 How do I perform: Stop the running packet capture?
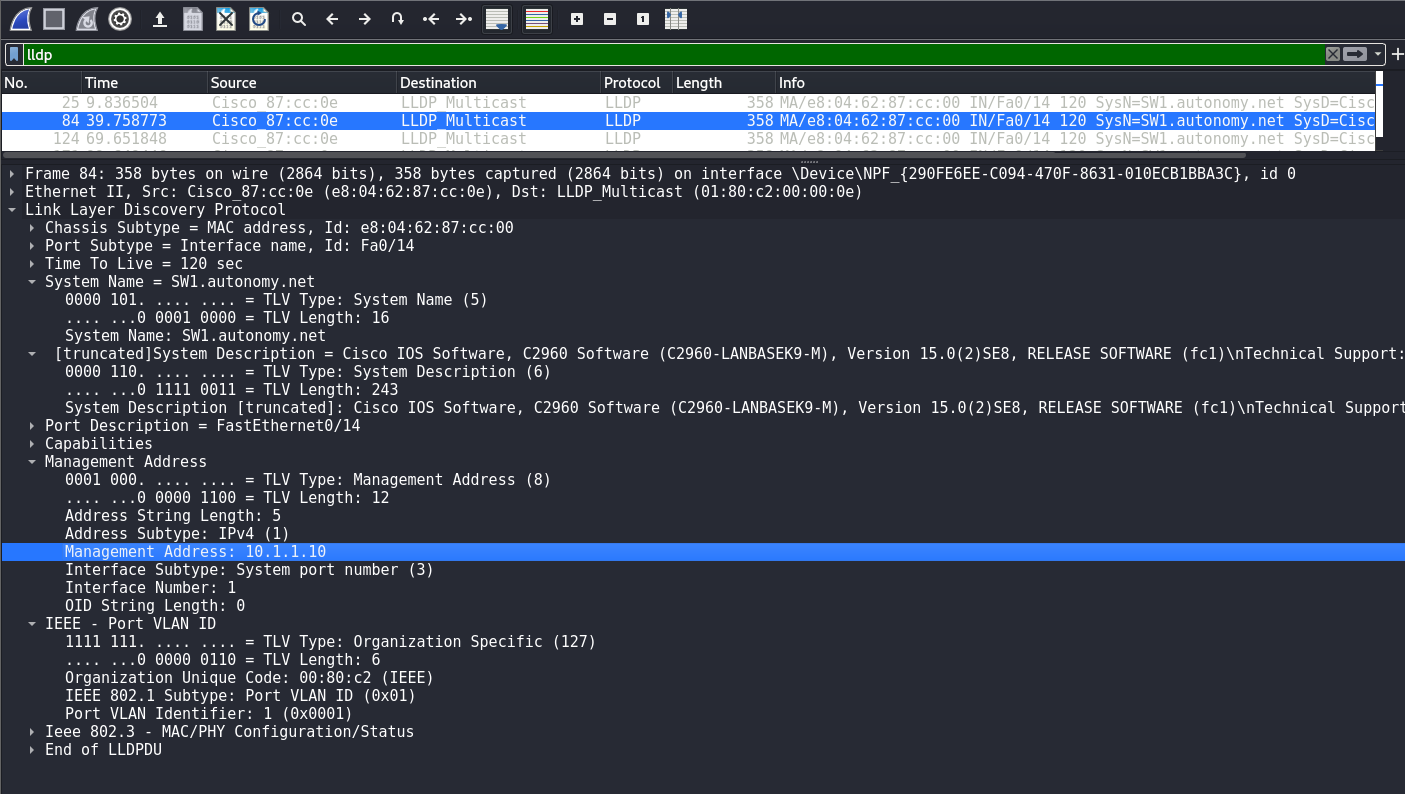(54, 19)
